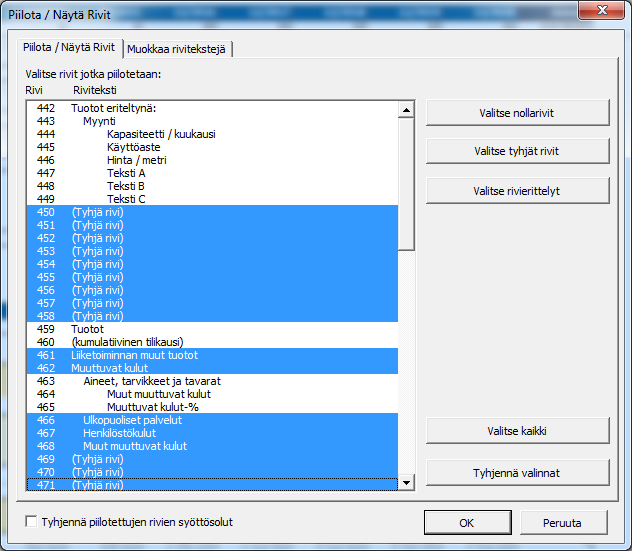Screen dimensions: 632x551
Task: Click row 453 (Tyhjä rivi)
Action: click(212, 251)
